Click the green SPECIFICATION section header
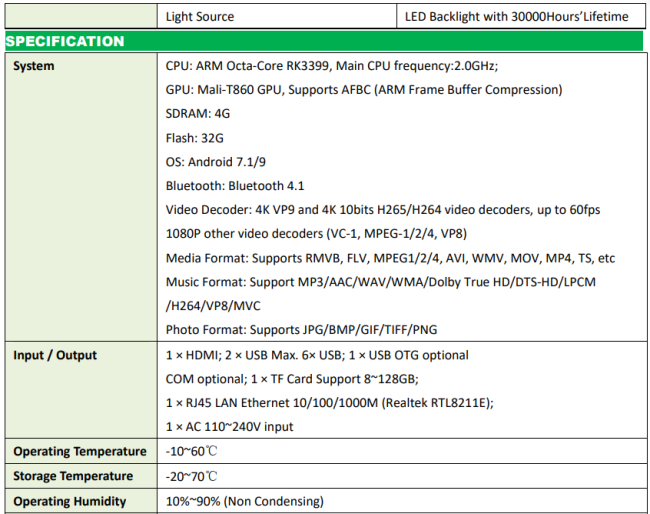 pyautogui.click(x=66, y=42)
